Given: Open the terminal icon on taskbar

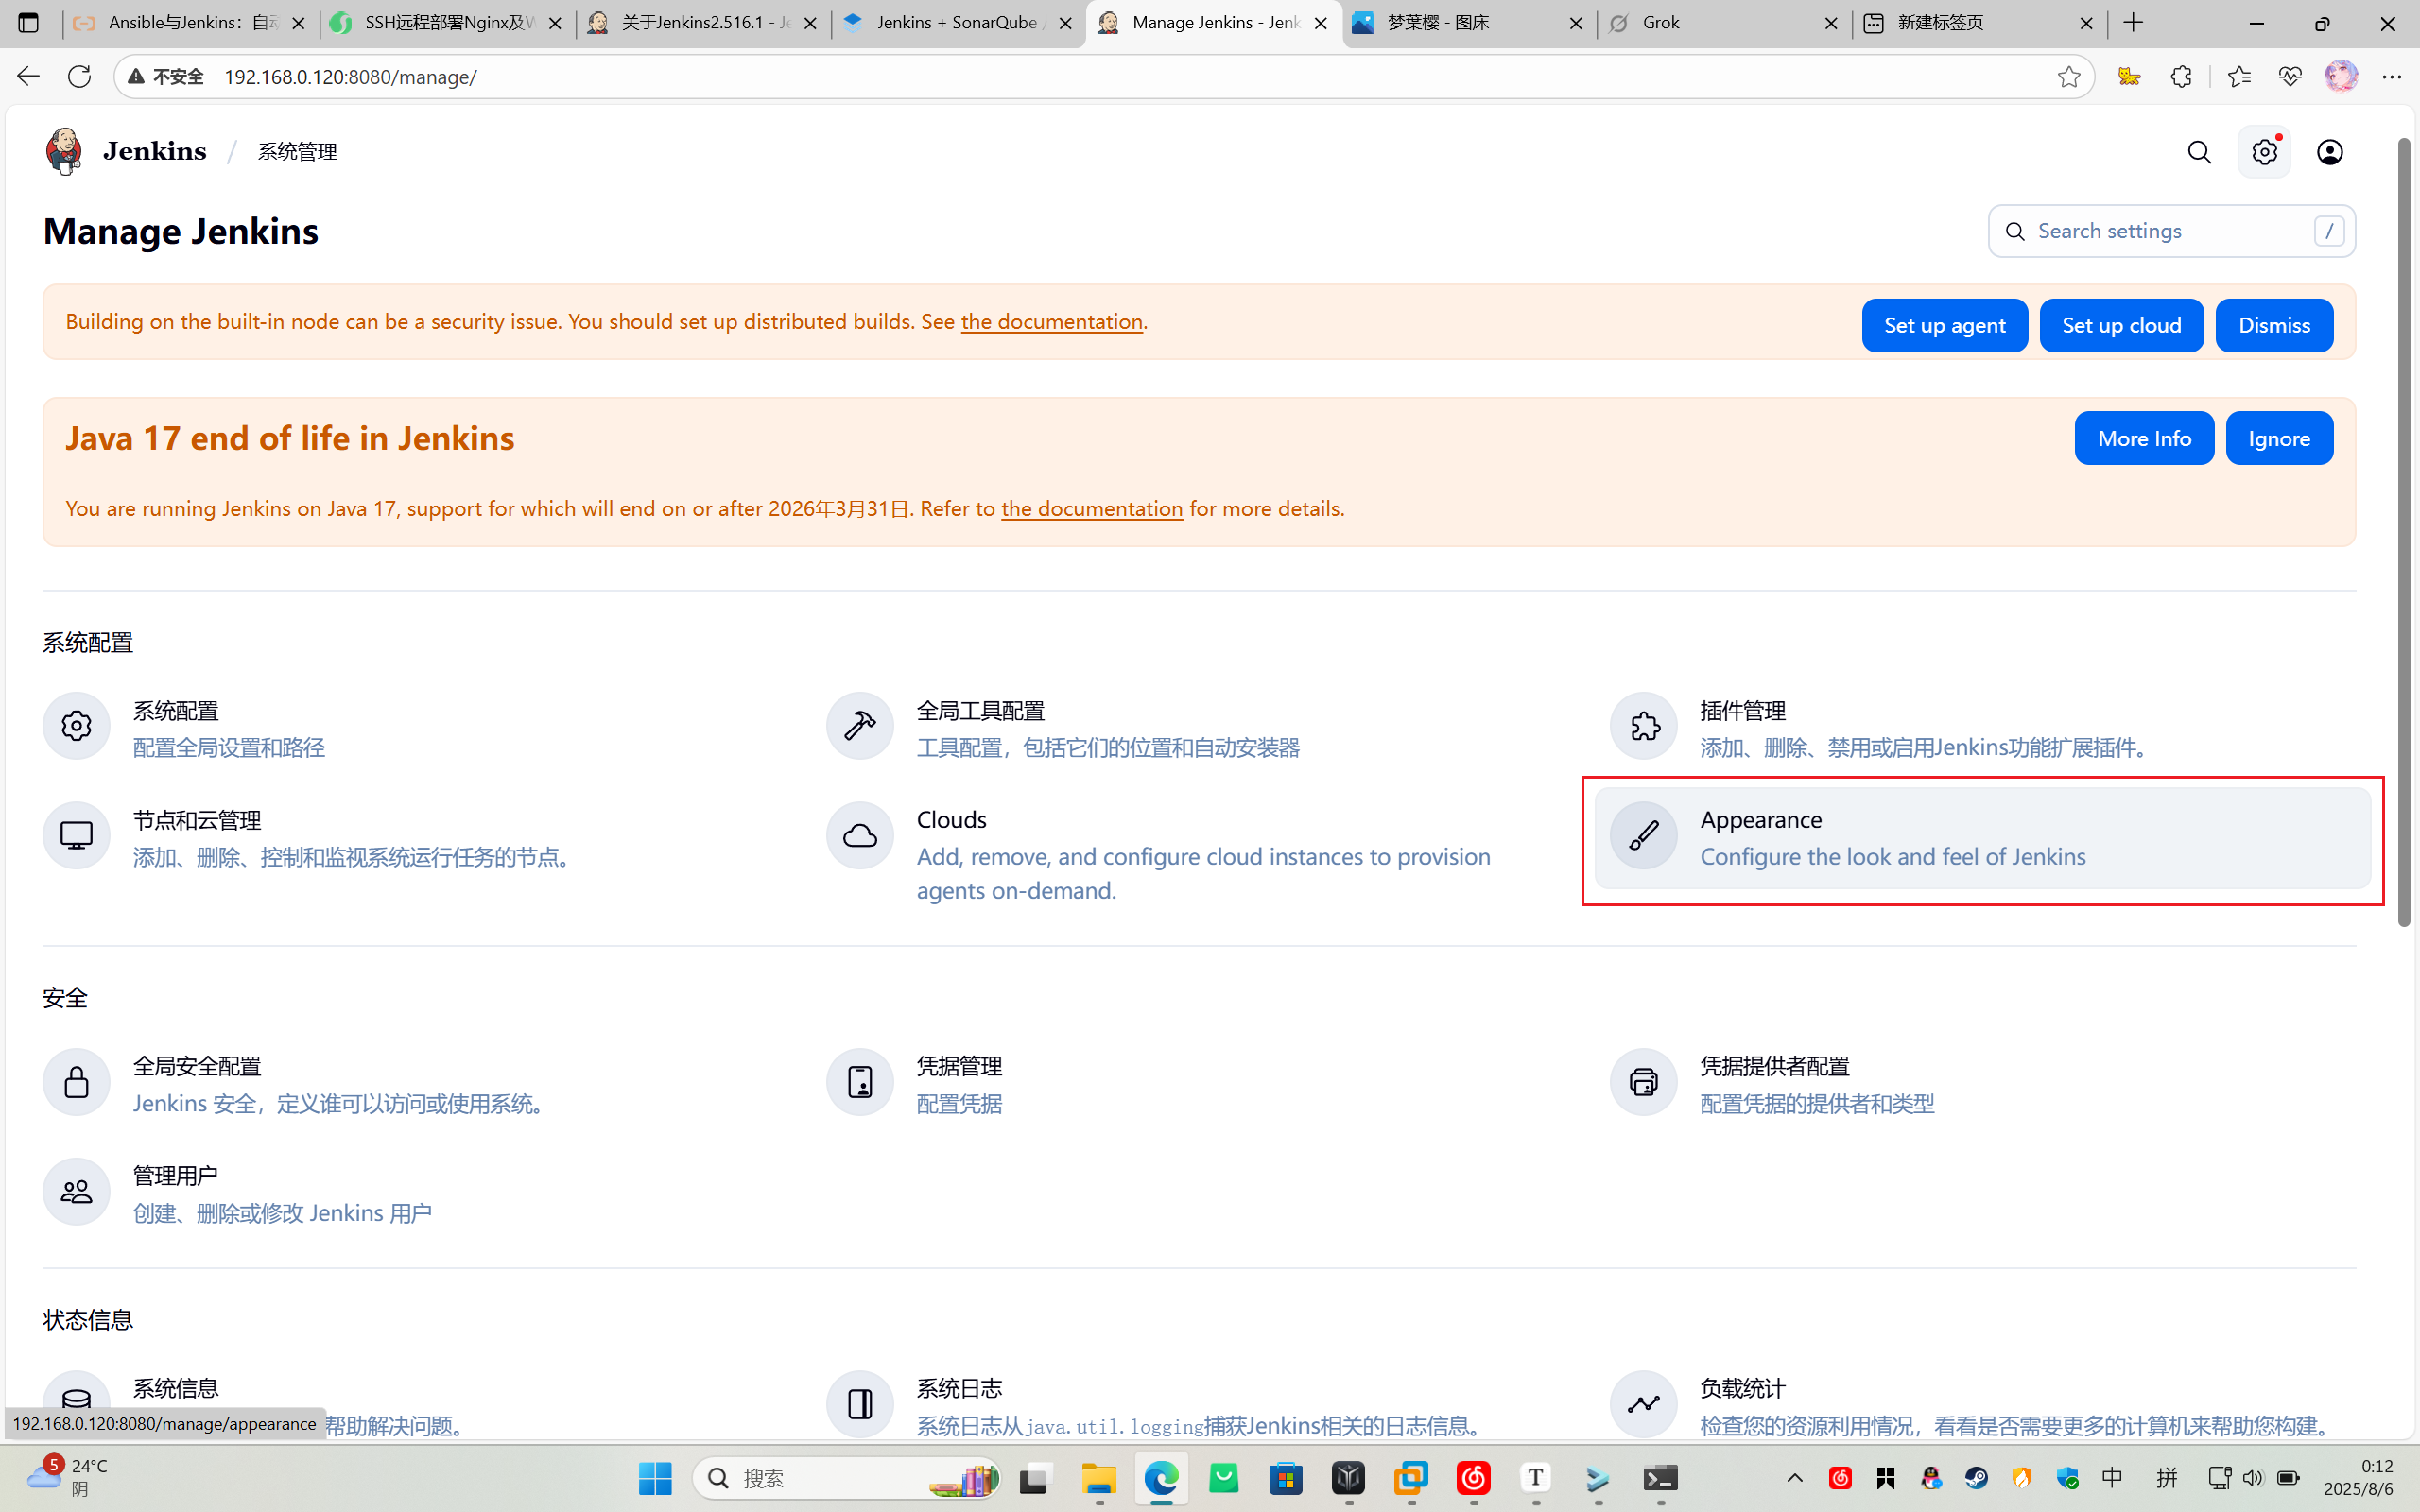Looking at the screenshot, I should tap(1660, 1478).
